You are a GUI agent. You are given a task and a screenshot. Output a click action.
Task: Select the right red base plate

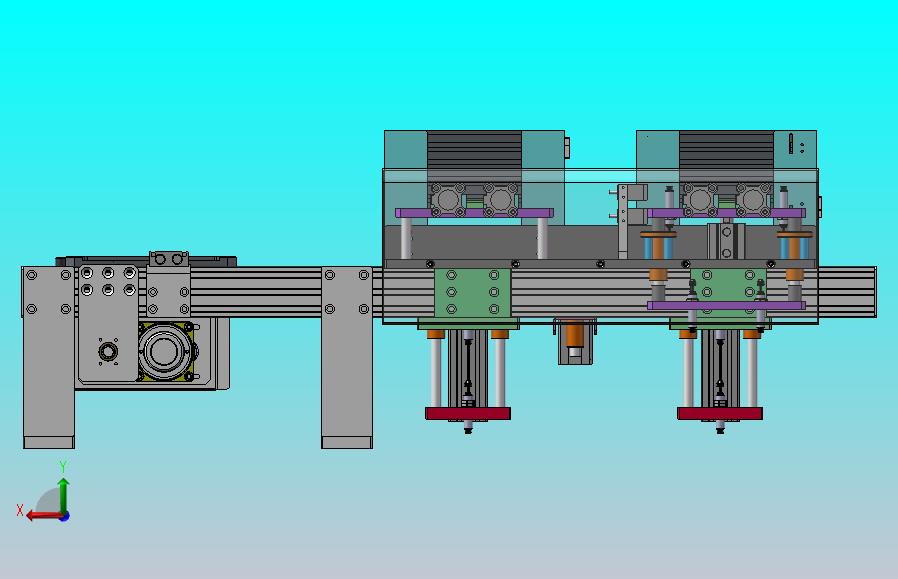click(x=720, y=413)
